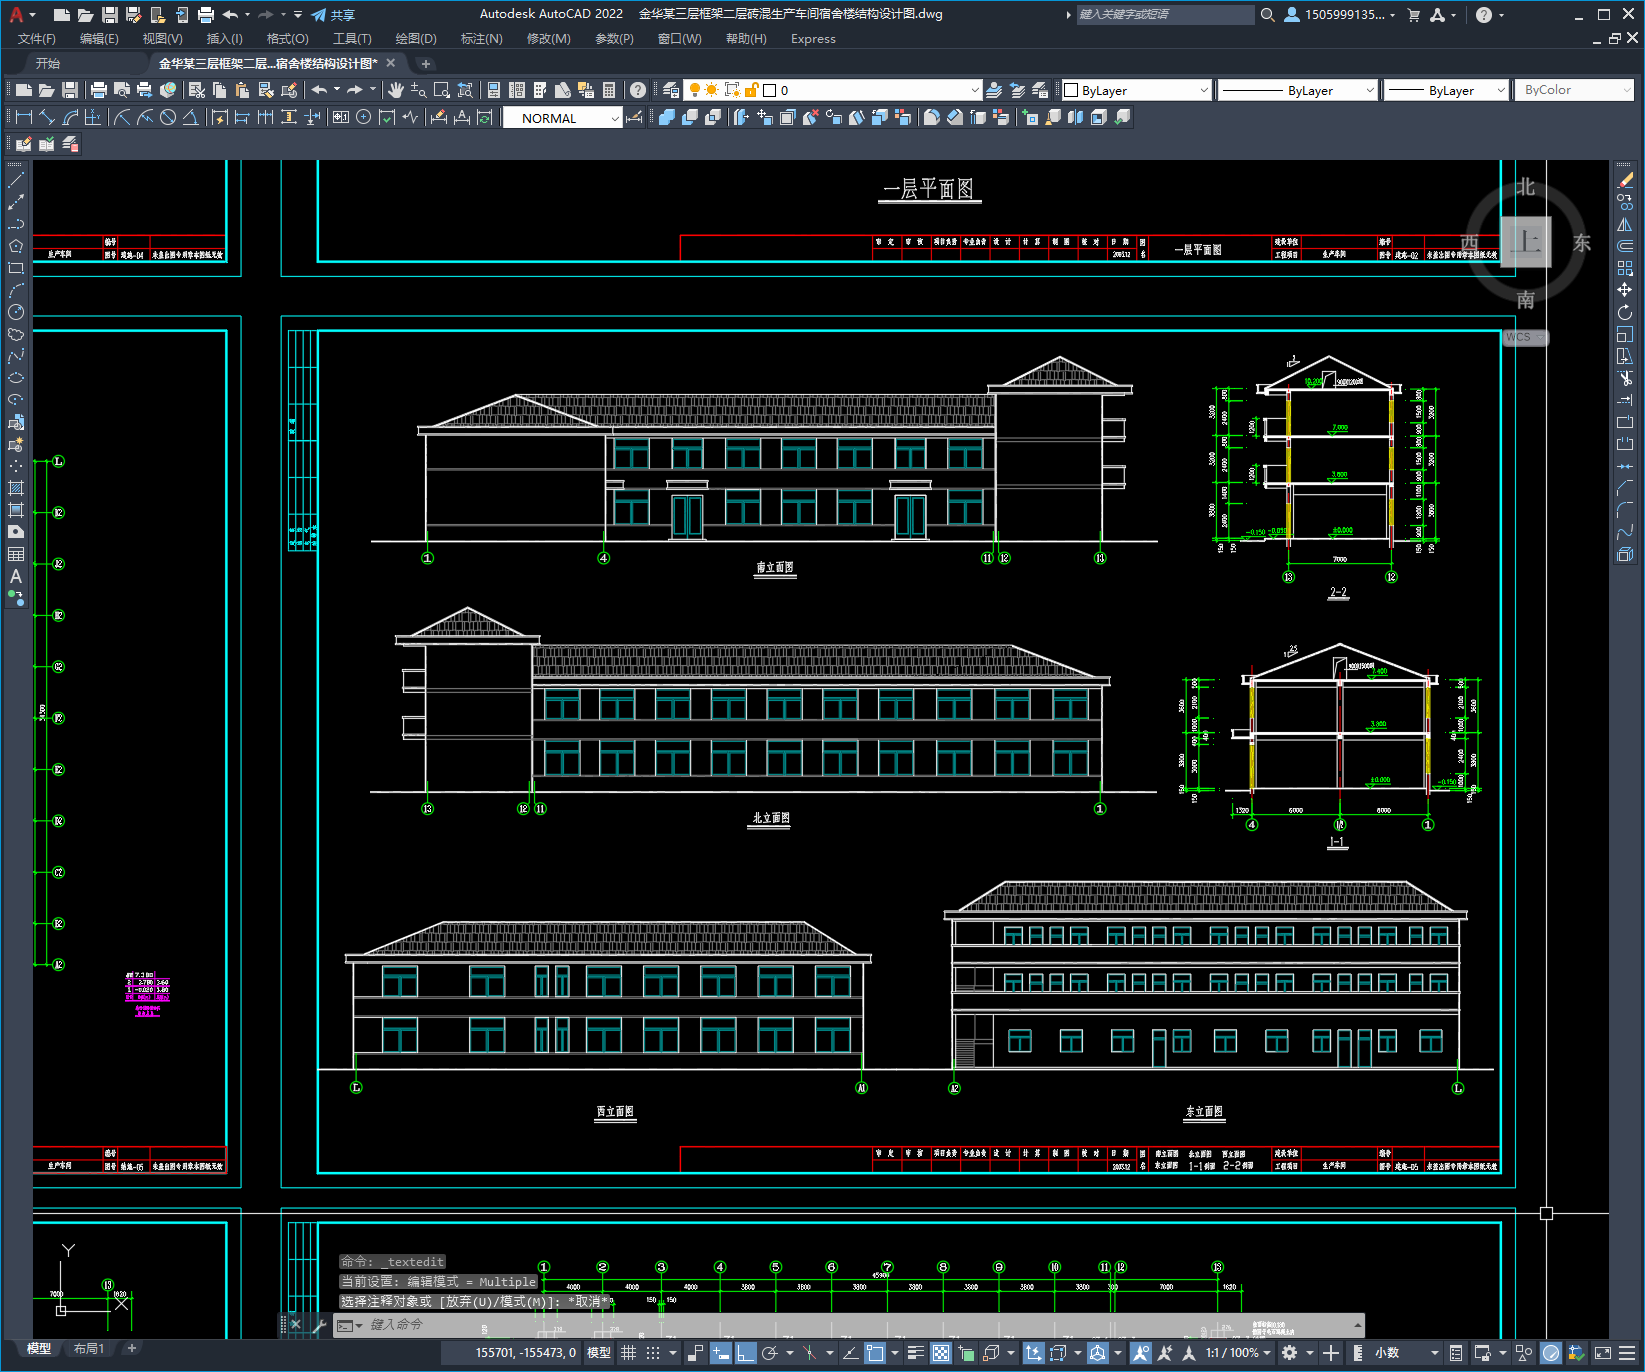Select the Erase tool in Modify toolbar
Screen dimensions: 1645x1372
click(x=1625, y=180)
